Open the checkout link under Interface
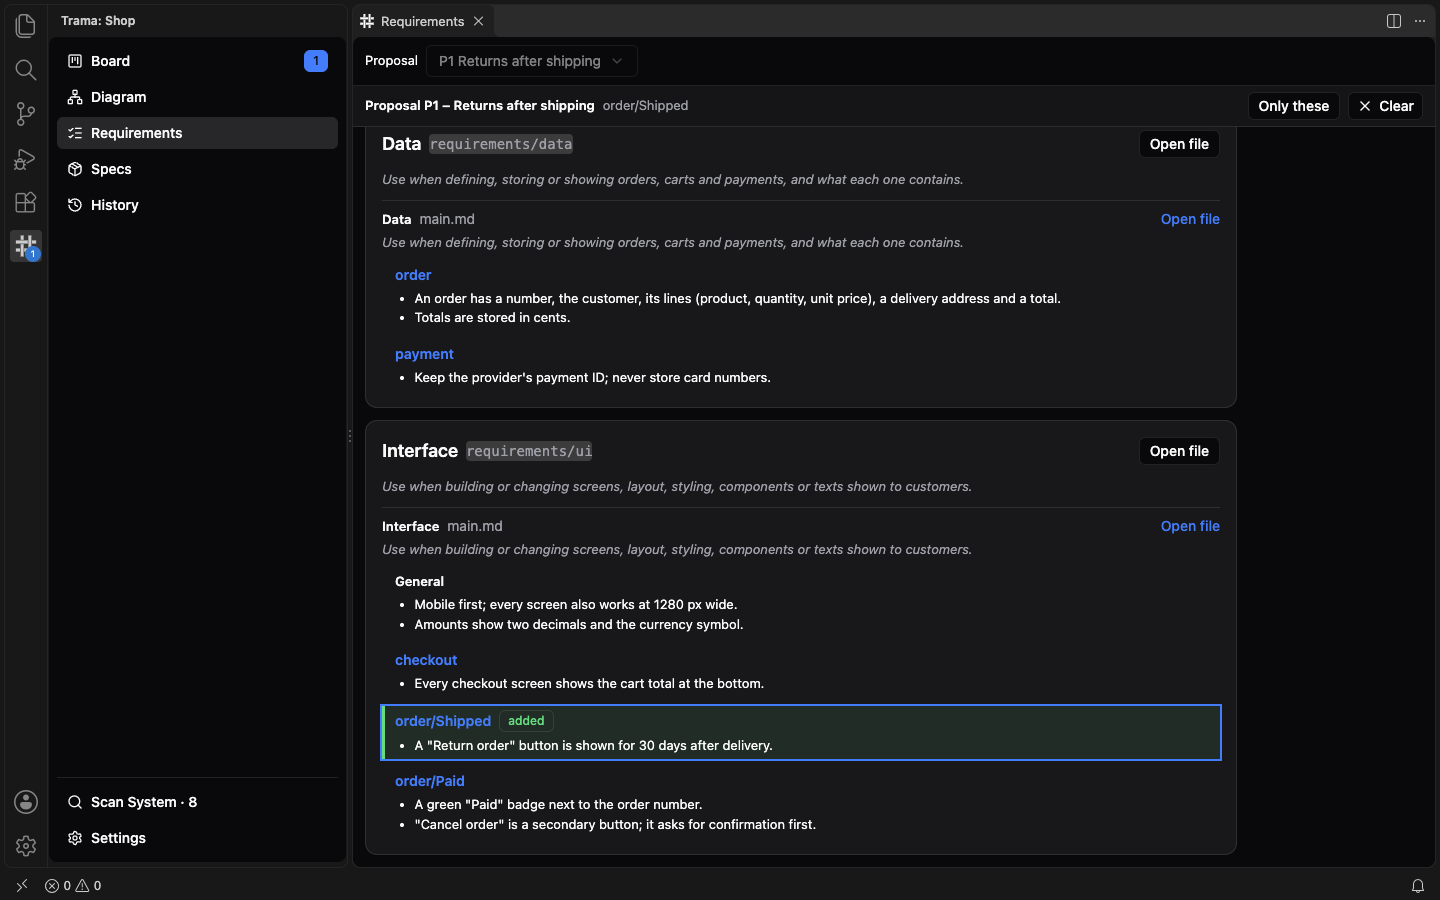The width and height of the screenshot is (1440, 900). pyautogui.click(x=426, y=660)
